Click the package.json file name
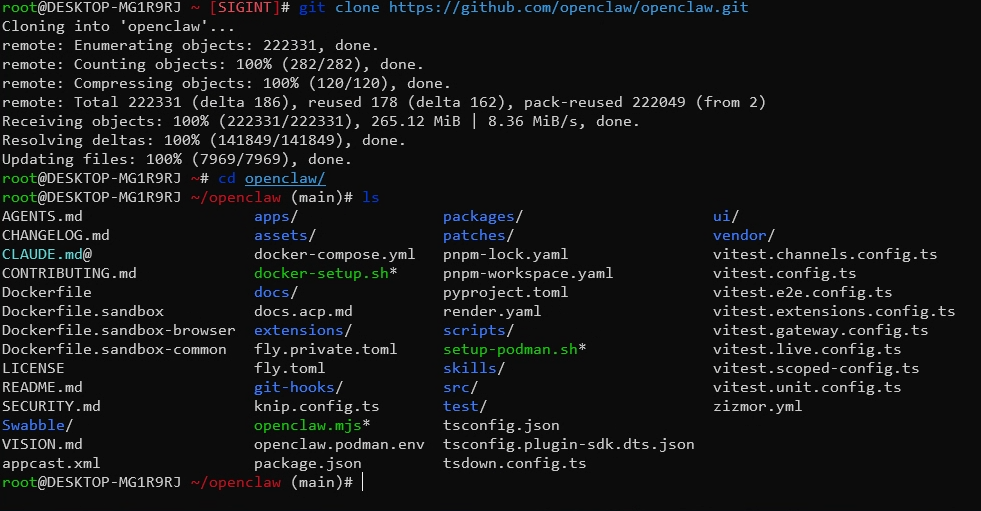Screen dimensions: 981x511 coord(307,463)
